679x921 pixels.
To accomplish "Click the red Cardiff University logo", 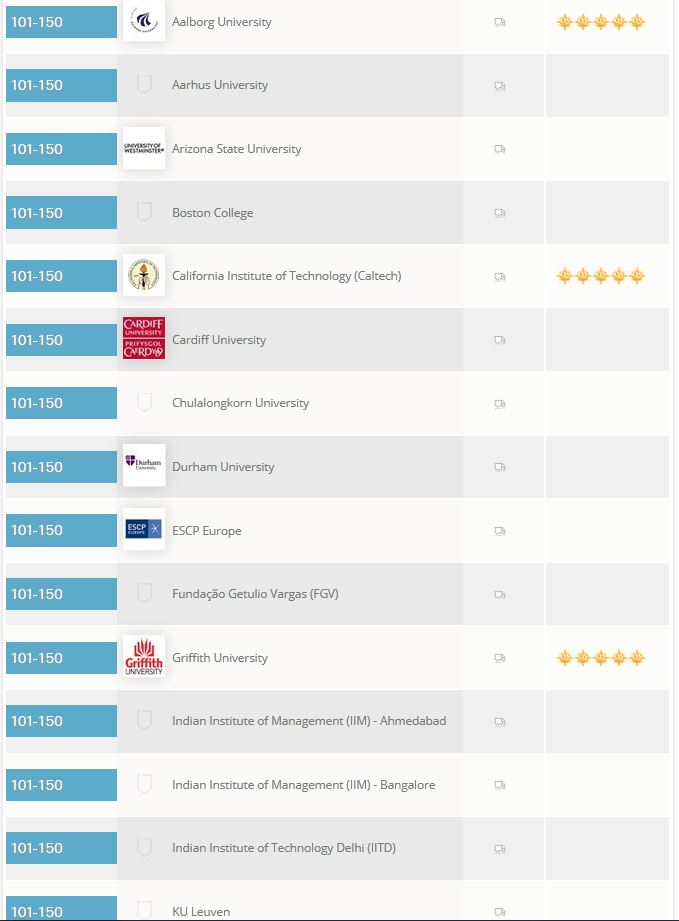I will (x=144, y=339).
